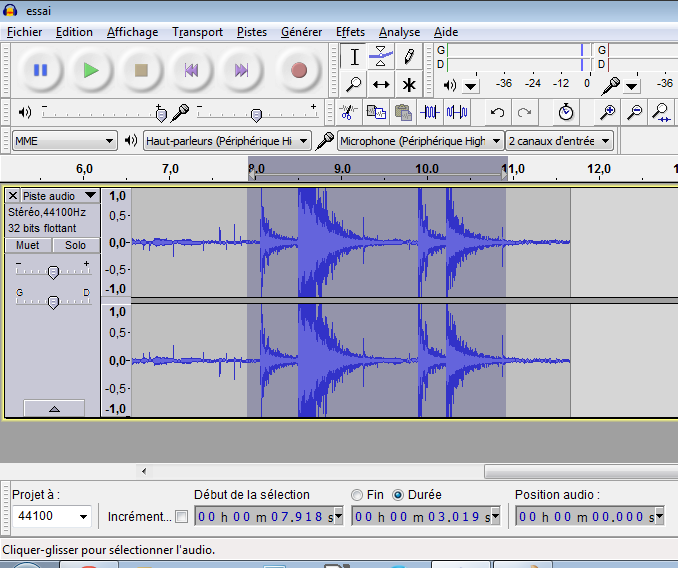This screenshot has height=568, width=678.
Task: Select the Durée radio button
Action: pos(398,494)
